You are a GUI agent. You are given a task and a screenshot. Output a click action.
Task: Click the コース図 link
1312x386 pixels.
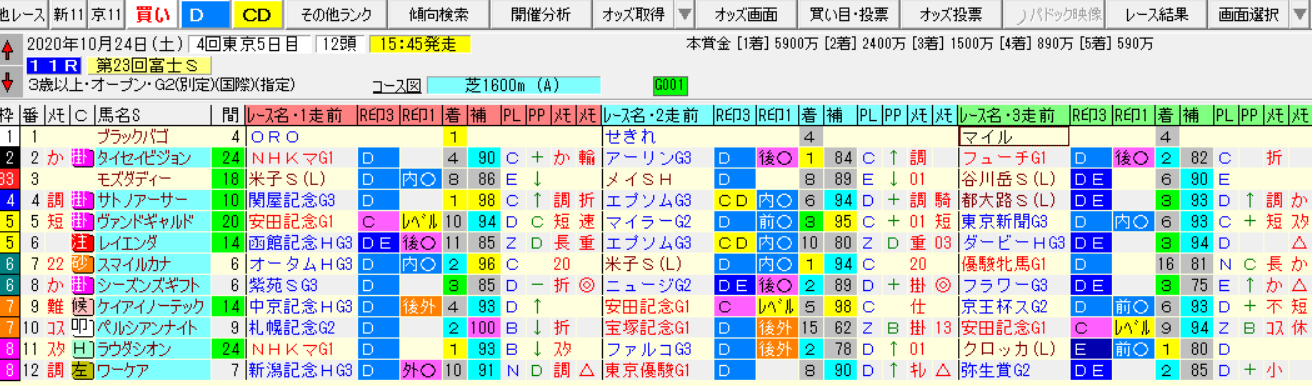(397, 85)
